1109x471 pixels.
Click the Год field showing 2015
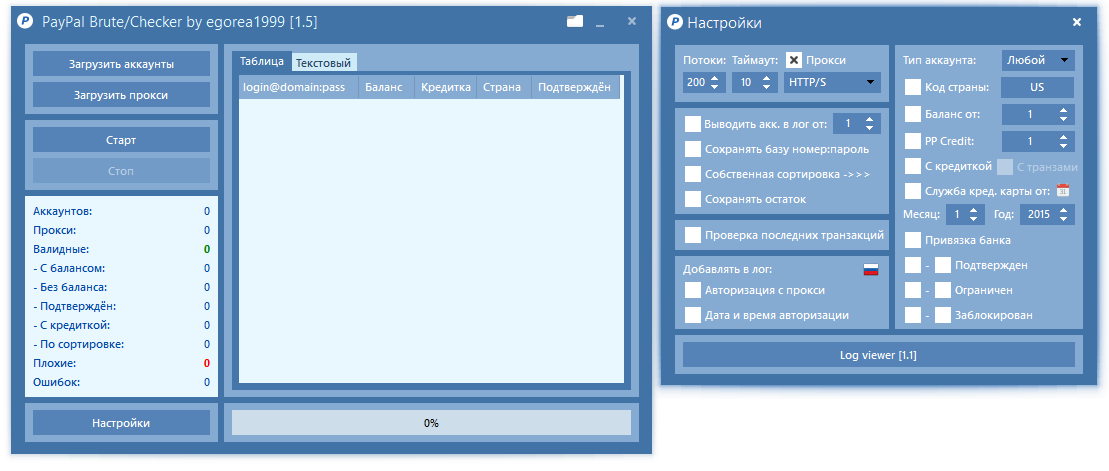coord(1039,215)
